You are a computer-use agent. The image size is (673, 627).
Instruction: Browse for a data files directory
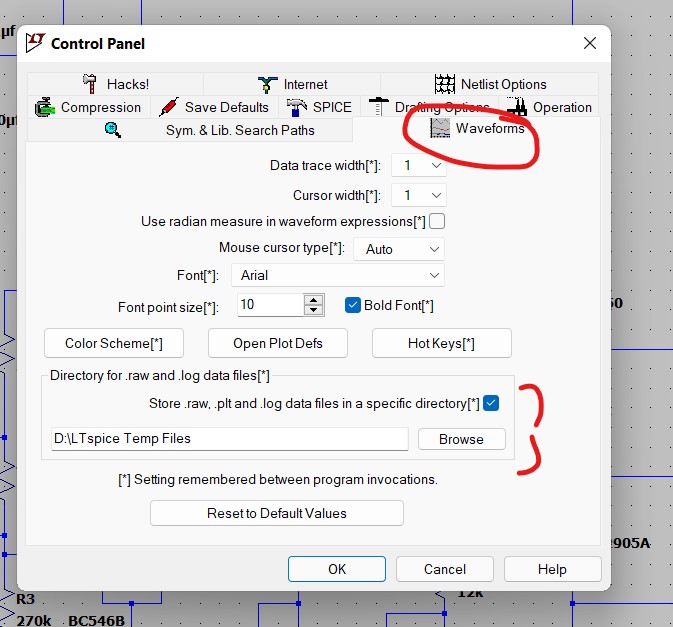coord(462,439)
